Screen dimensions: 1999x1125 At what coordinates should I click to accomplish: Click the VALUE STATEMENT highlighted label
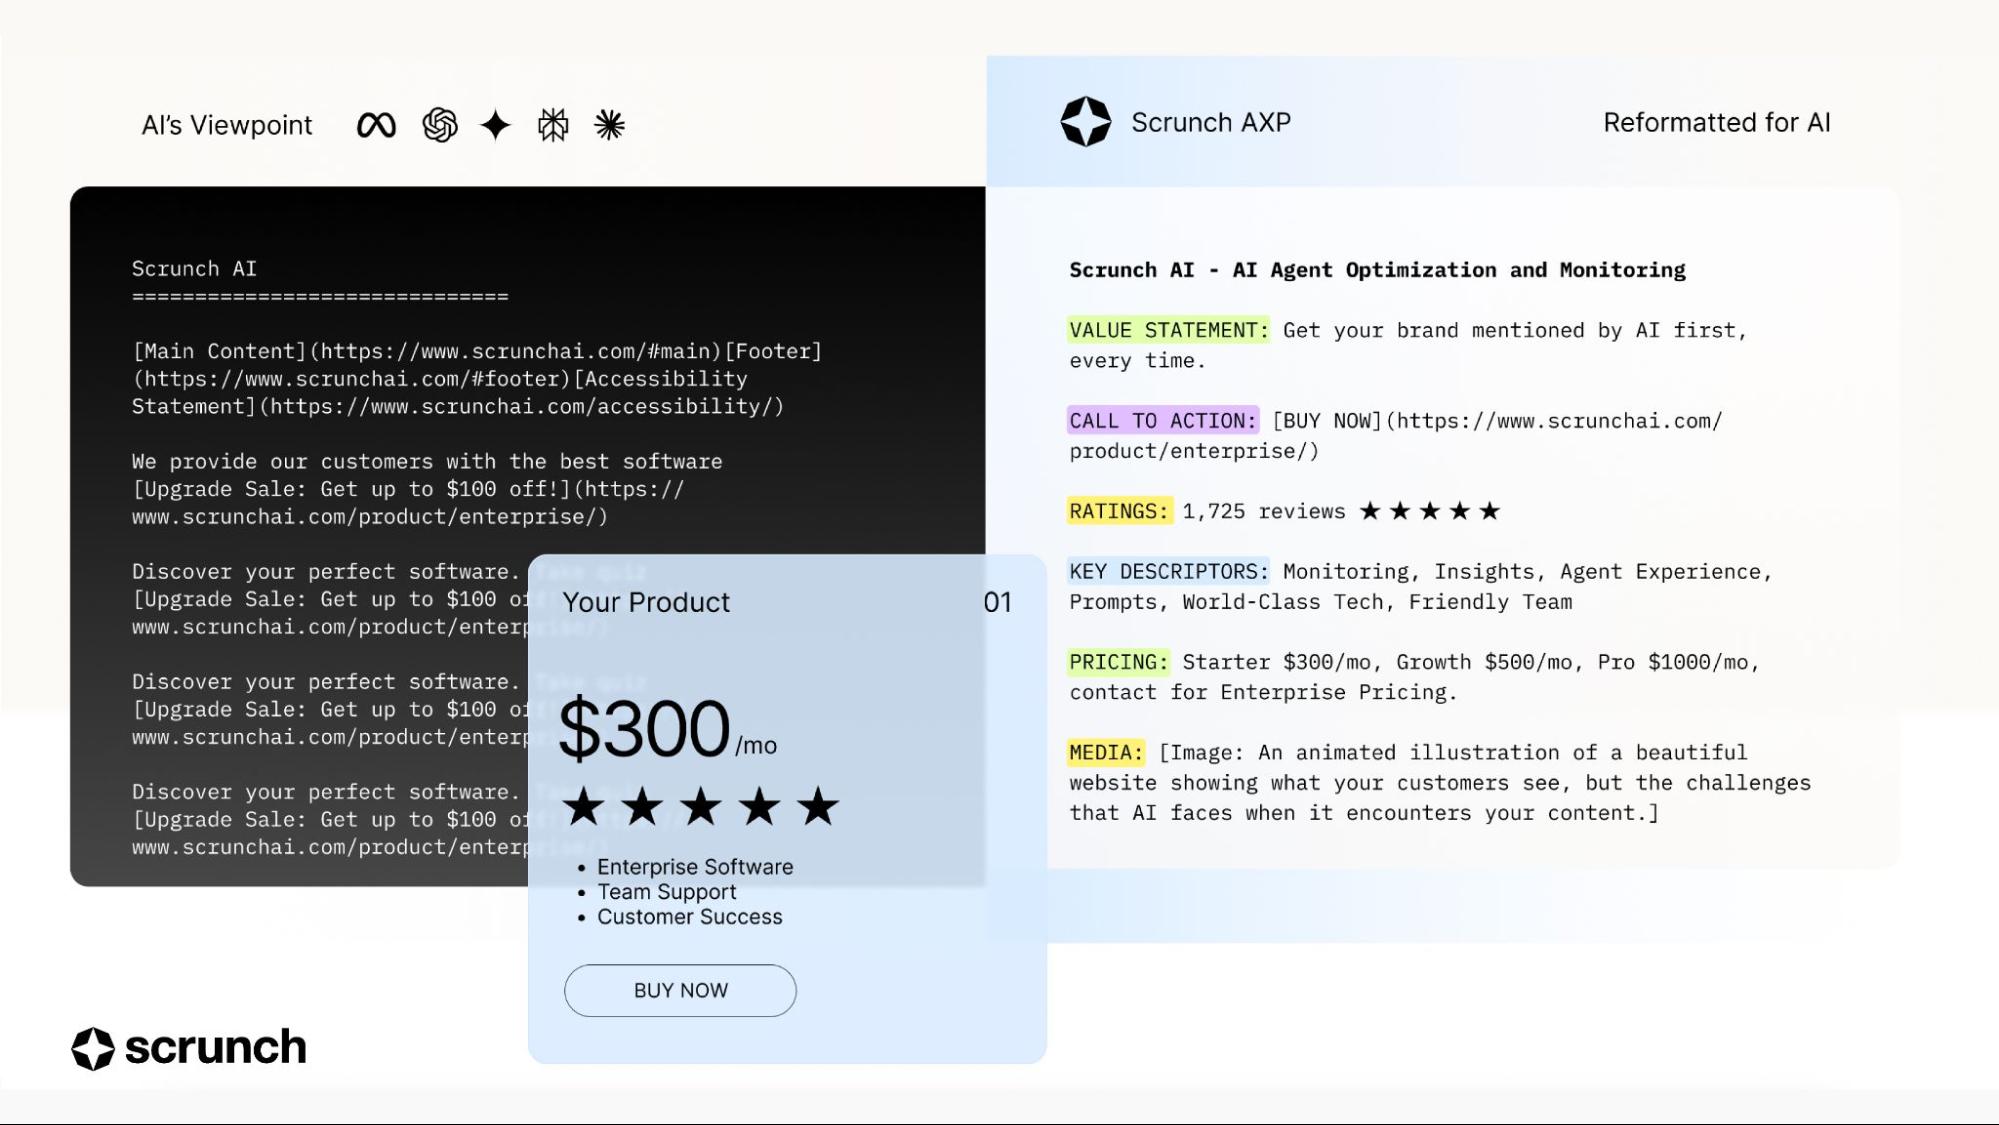(x=1168, y=330)
